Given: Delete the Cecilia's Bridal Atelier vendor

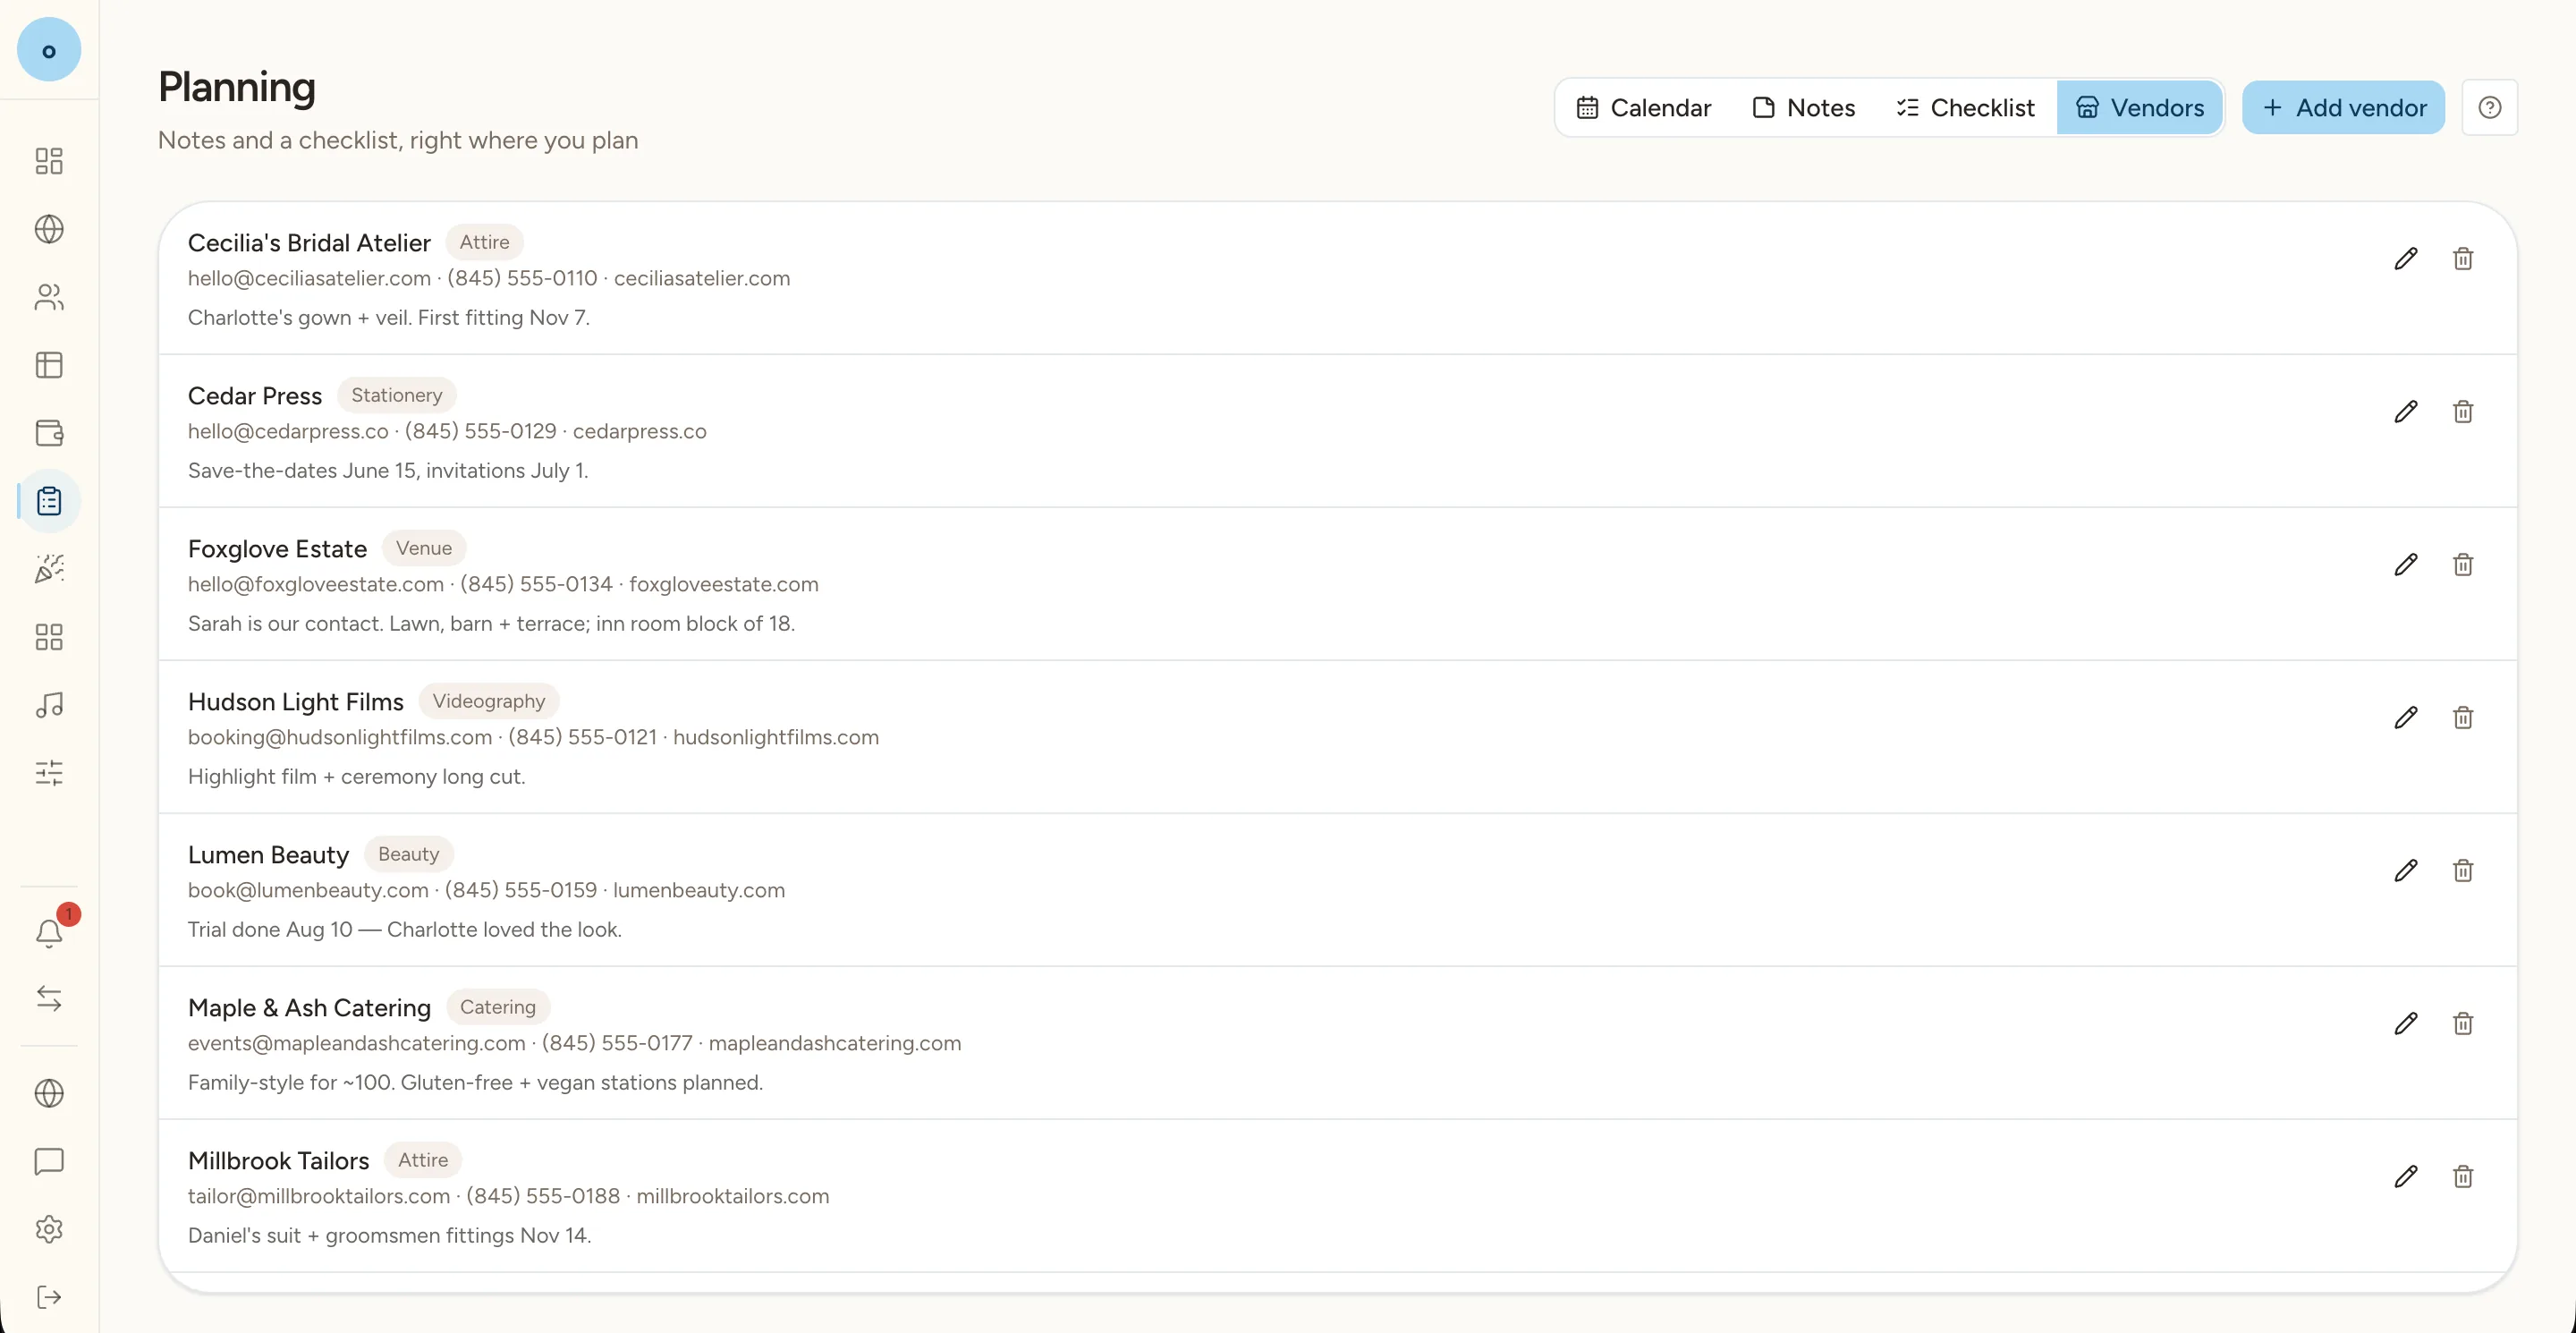Looking at the screenshot, I should pyautogui.click(x=2463, y=259).
